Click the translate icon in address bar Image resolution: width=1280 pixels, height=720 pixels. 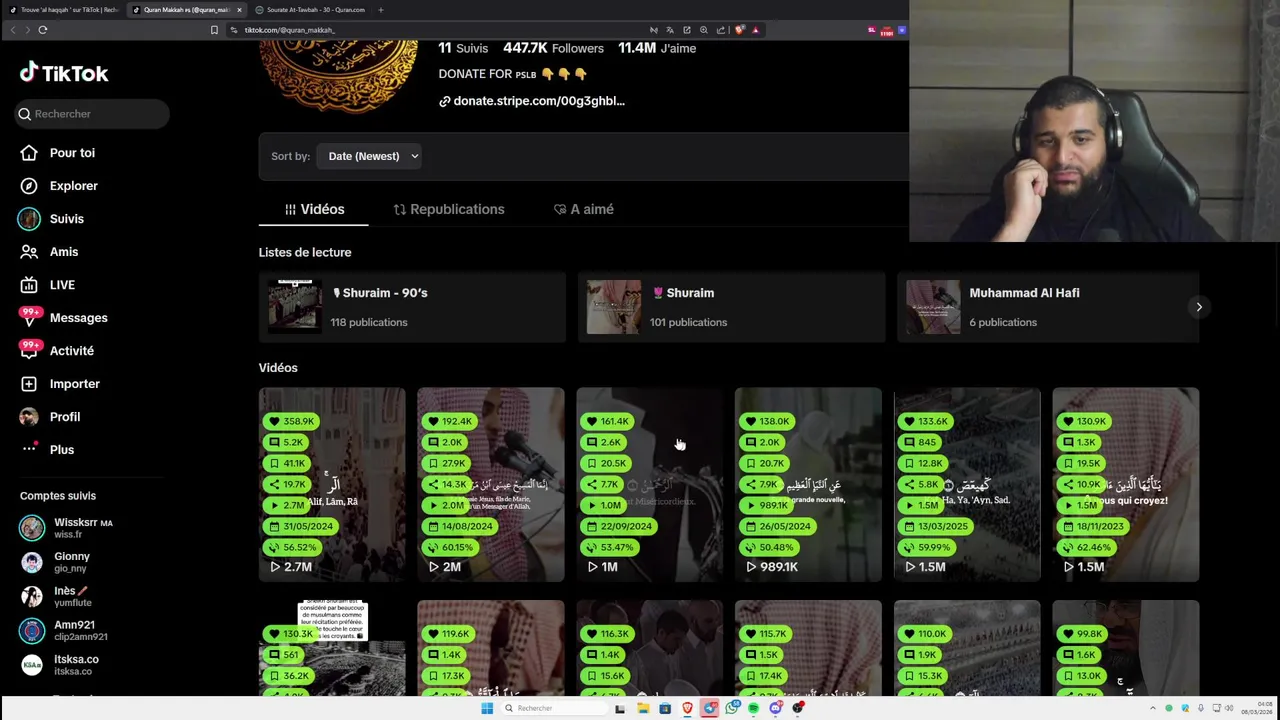point(670,30)
